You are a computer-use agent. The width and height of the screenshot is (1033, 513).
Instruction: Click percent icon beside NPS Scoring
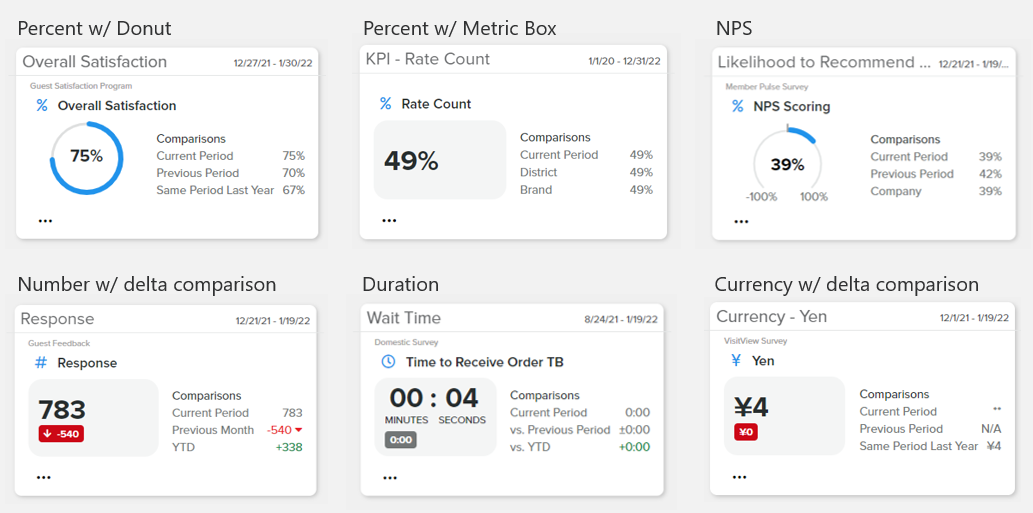738,106
